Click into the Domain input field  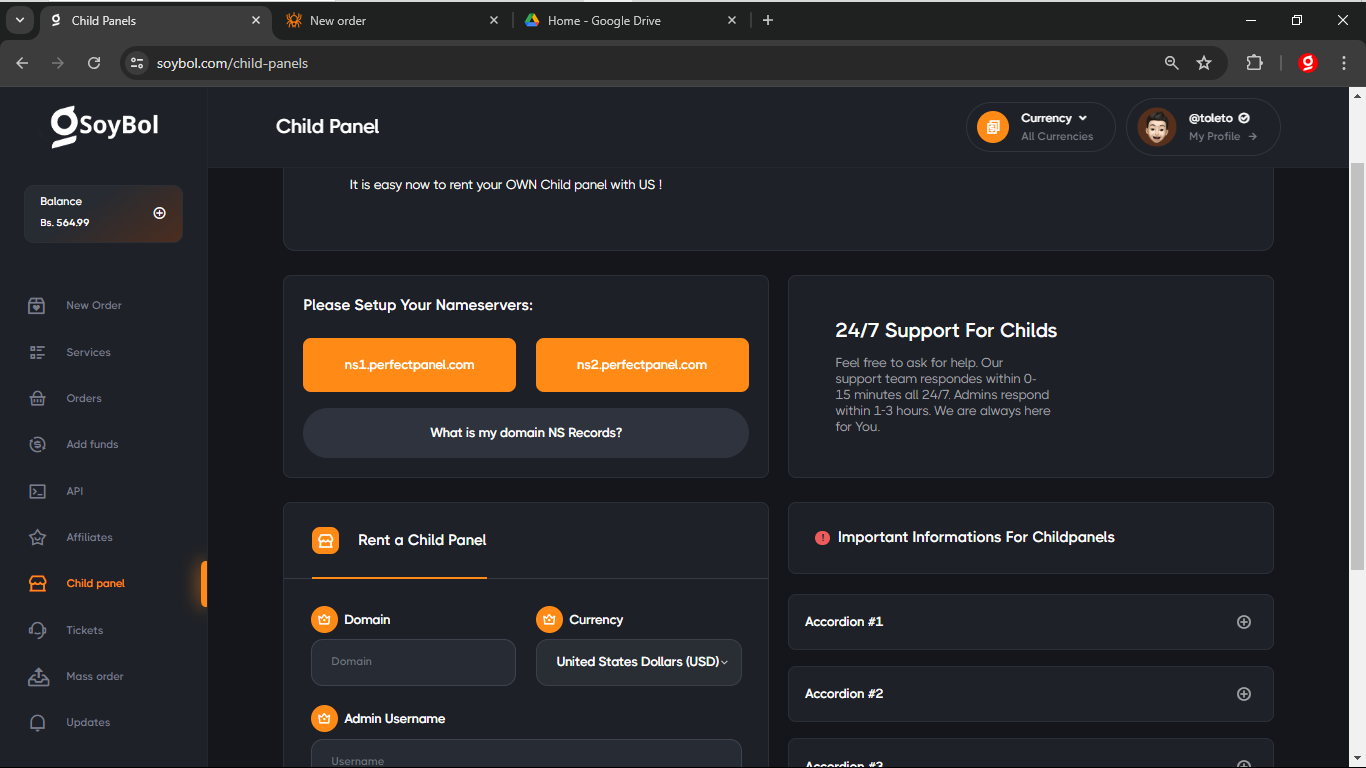point(413,662)
